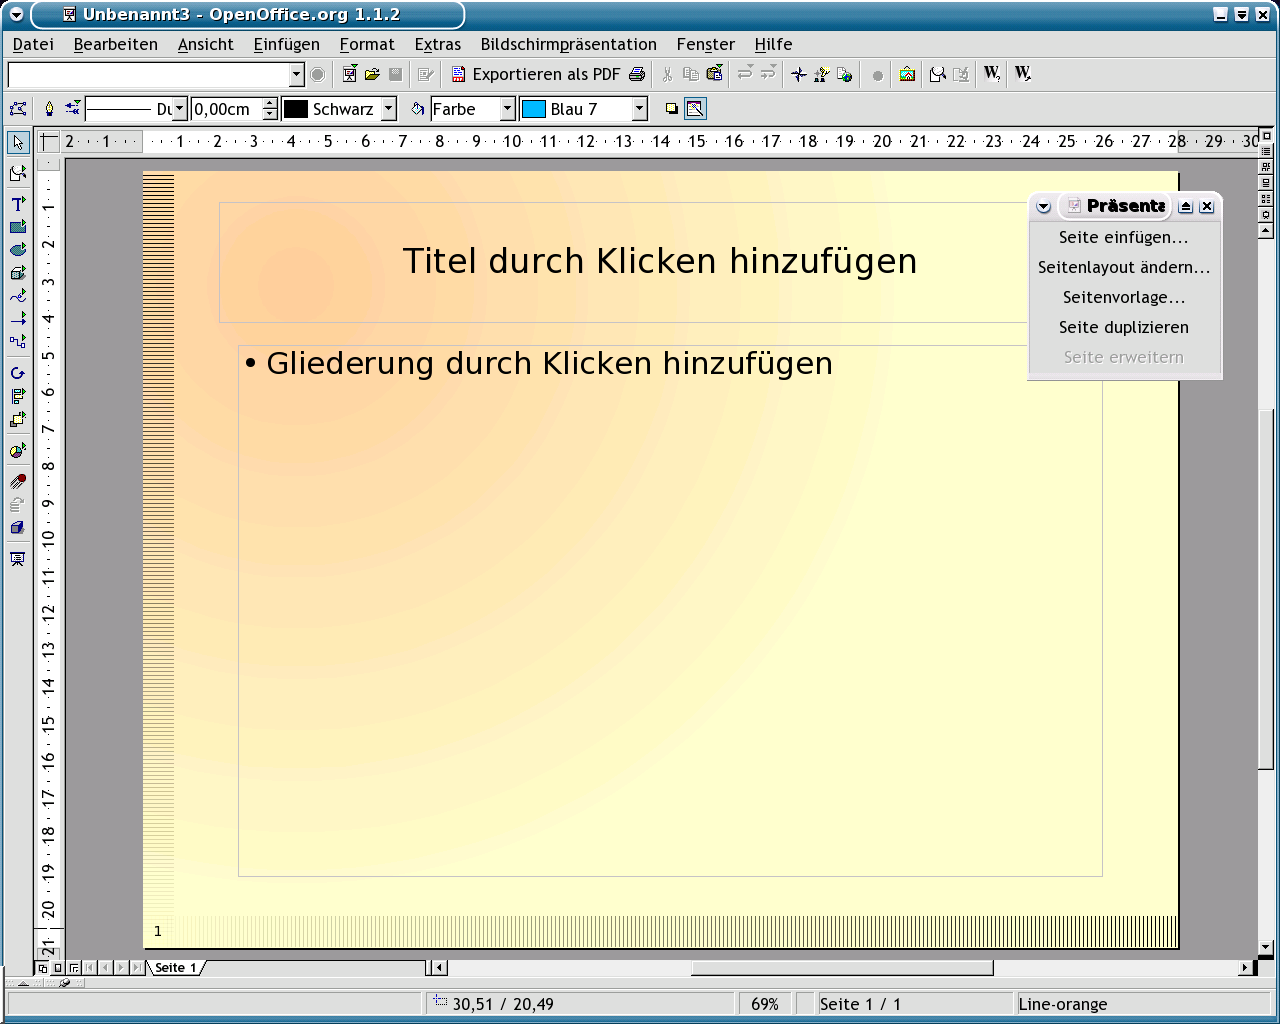Click the Lines and Arrows tool

click(17, 319)
